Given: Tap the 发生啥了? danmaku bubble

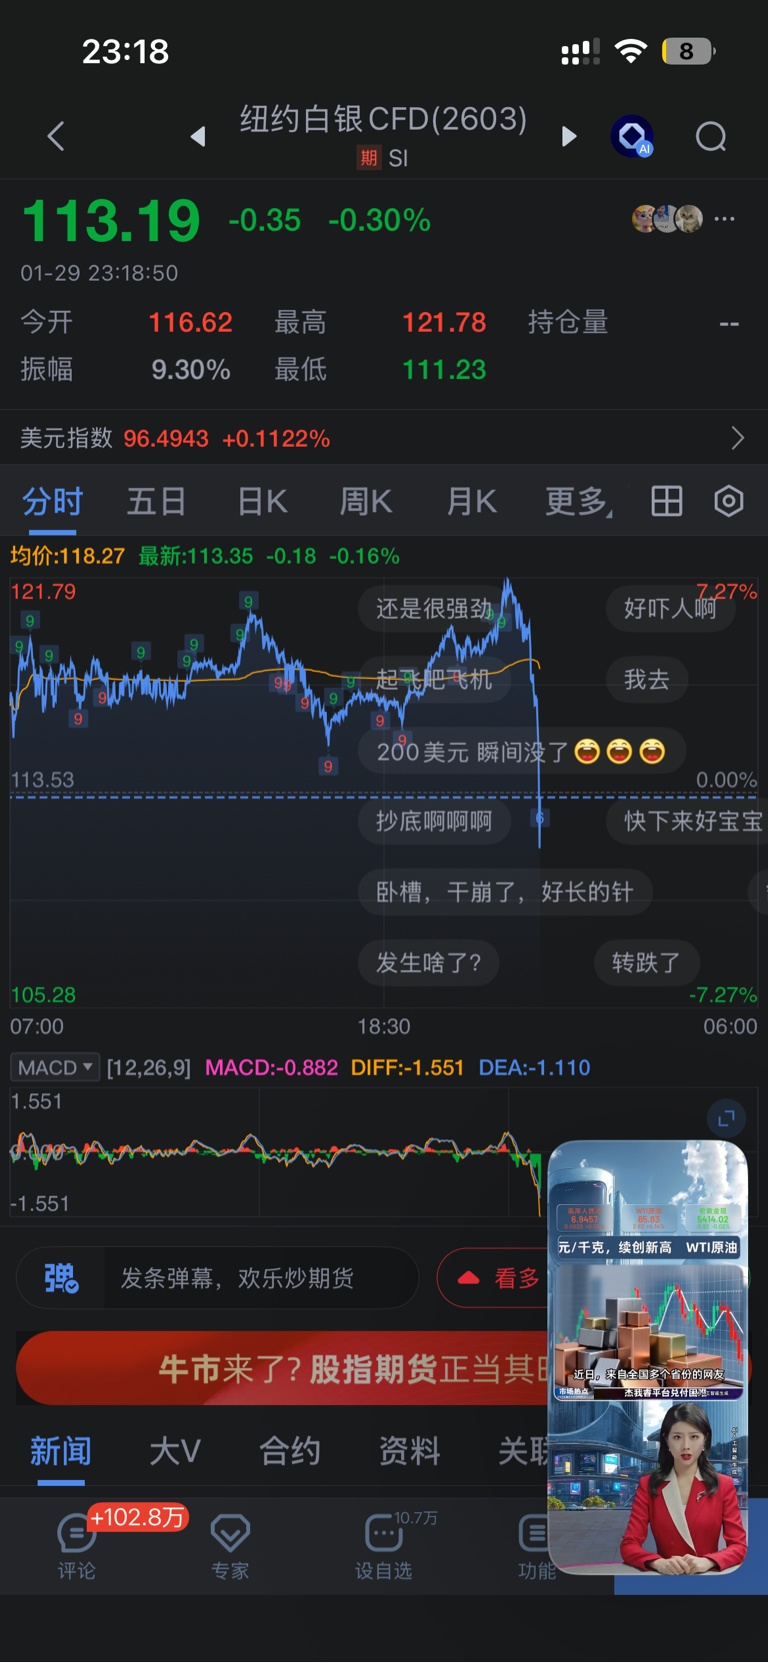Looking at the screenshot, I should pyautogui.click(x=429, y=962).
